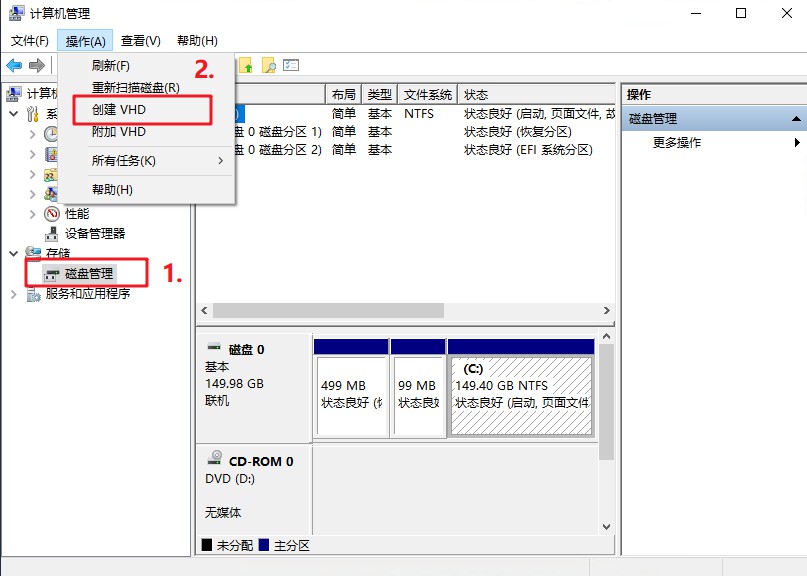807x576 pixels.
Task: Select 服务和应用程序 in the tree
Action: (x=88, y=294)
